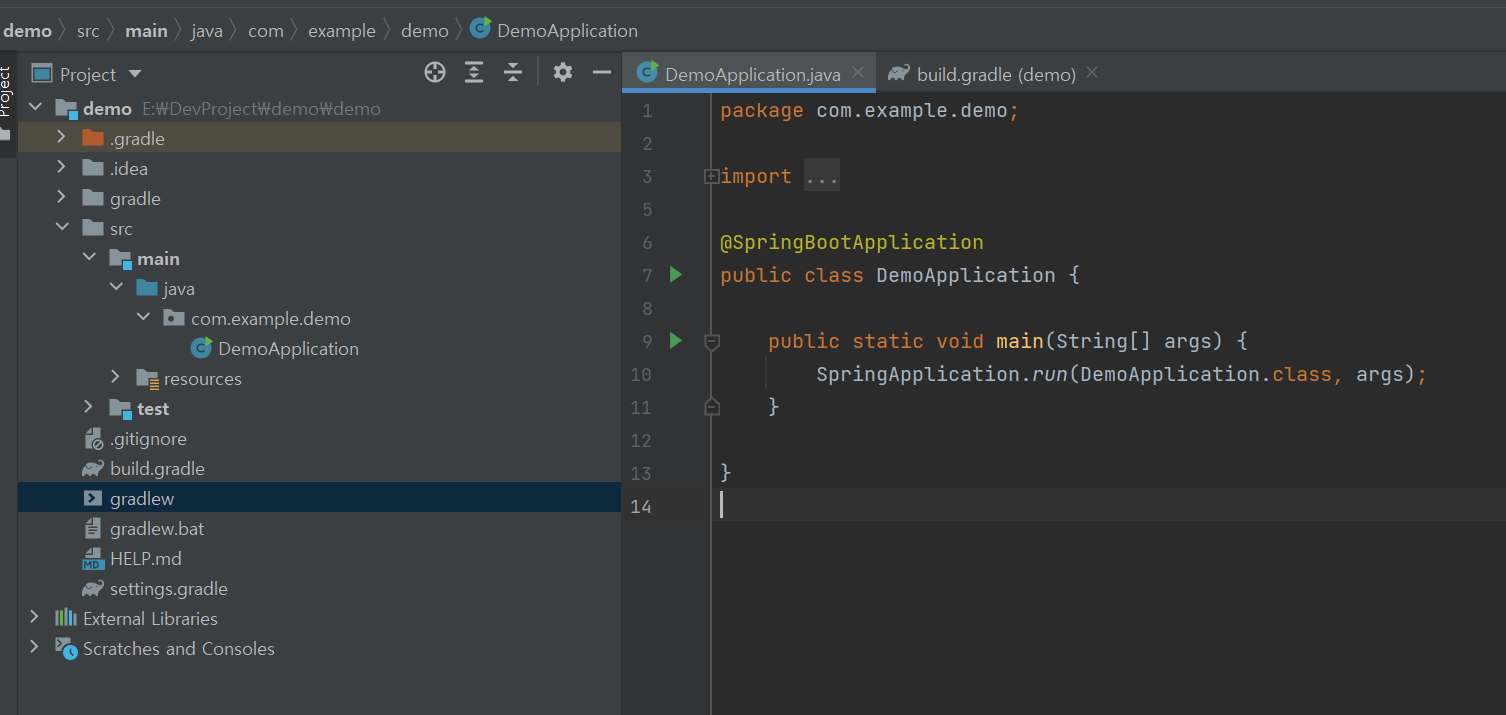Click the resources folder icon
This screenshot has width=1506, height=715.
(147, 378)
